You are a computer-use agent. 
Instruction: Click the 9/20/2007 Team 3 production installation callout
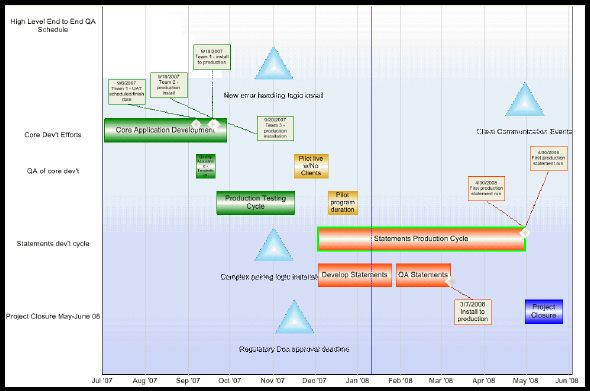coord(275,128)
